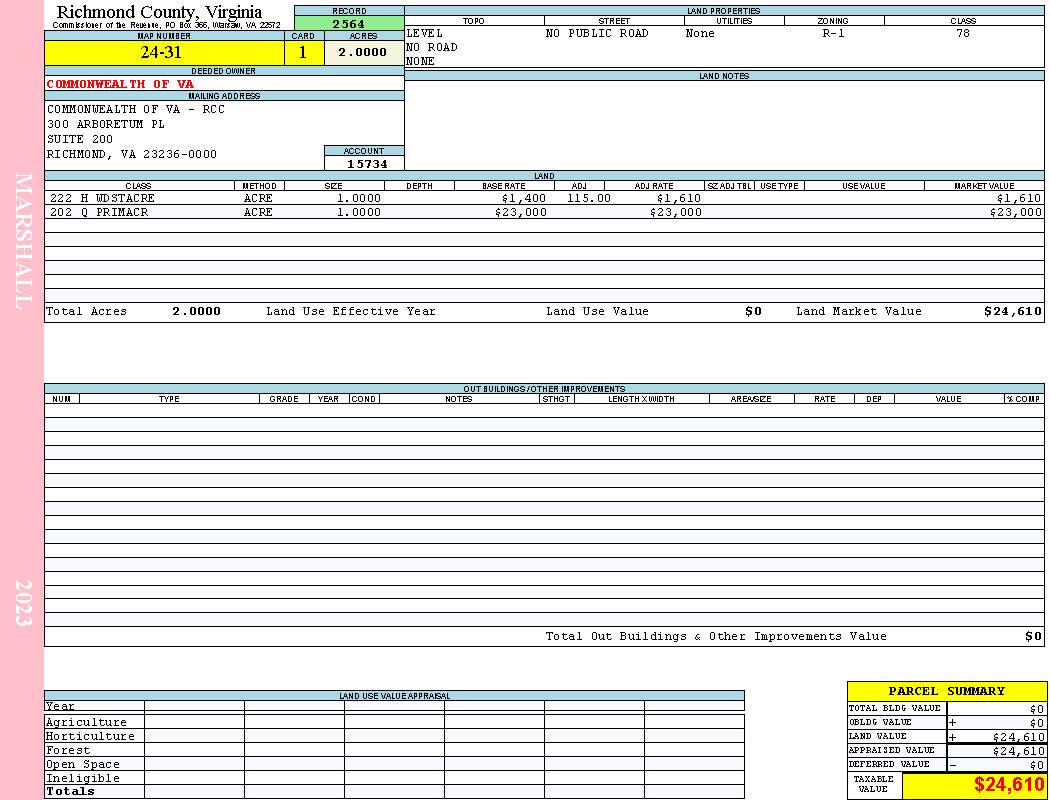
Task: Click account number 15734
Action: coord(367,164)
